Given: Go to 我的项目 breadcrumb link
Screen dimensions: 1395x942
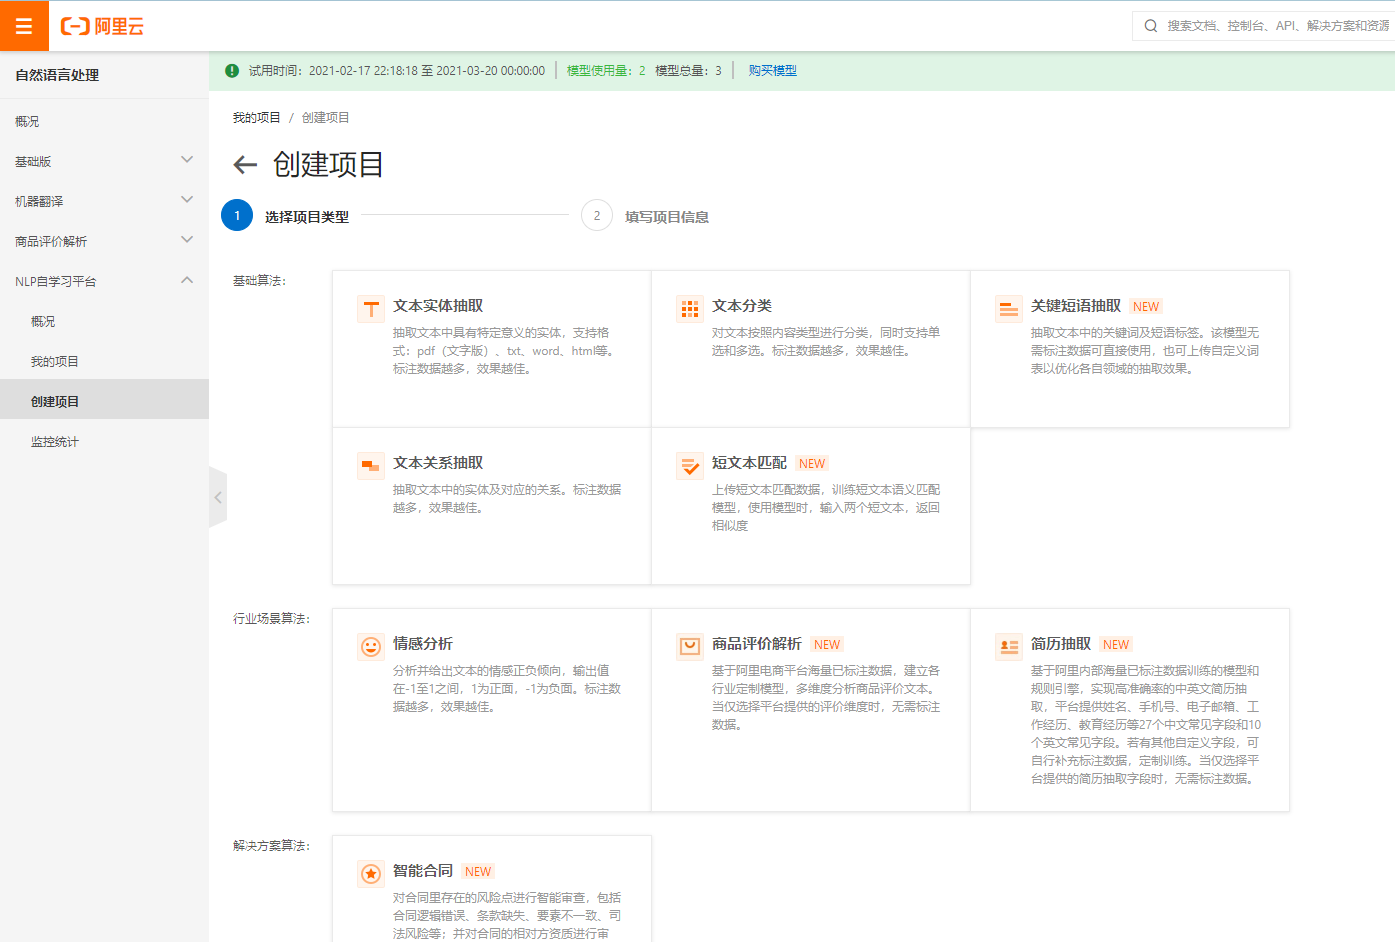Looking at the screenshot, I should click(x=256, y=118).
